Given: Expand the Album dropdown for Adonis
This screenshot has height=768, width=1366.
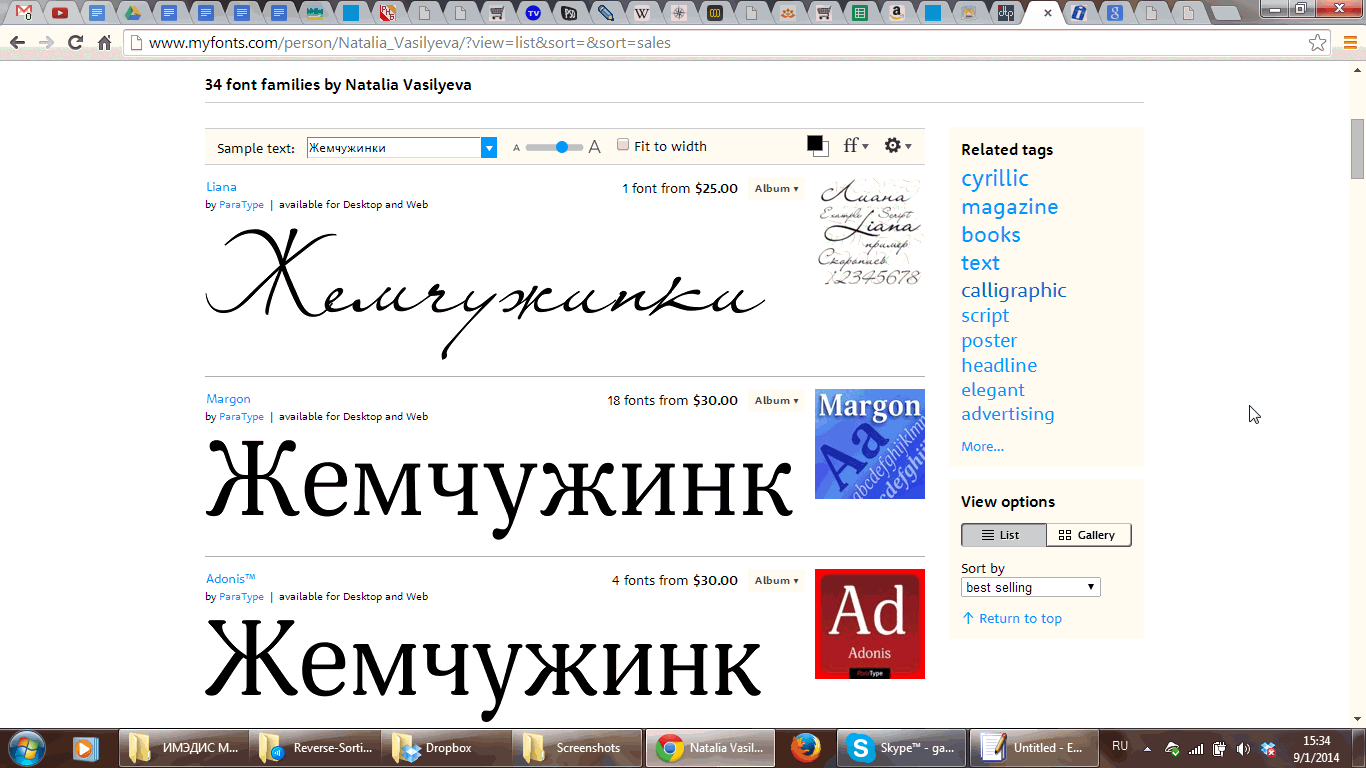Looking at the screenshot, I should tap(776, 581).
